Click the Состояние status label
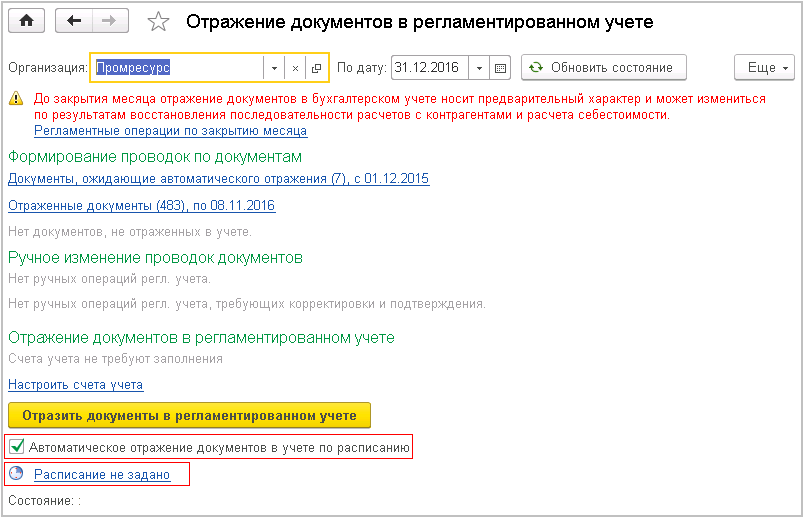The width and height of the screenshot is (804, 521). click(x=44, y=500)
